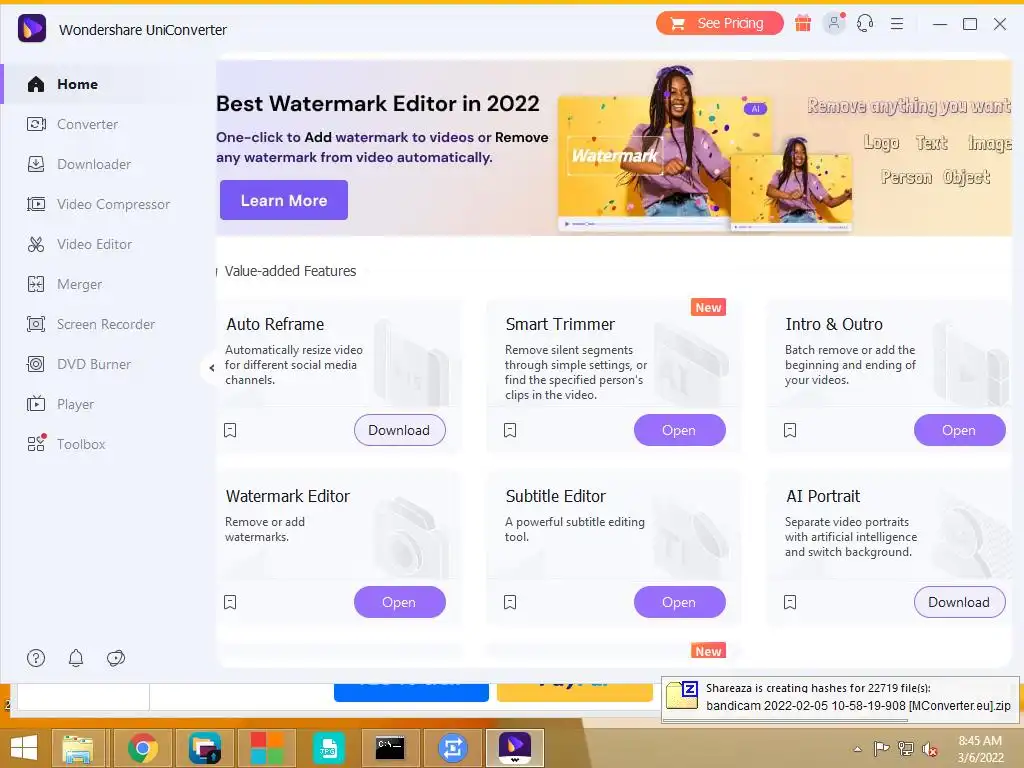Viewport: 1024px width, 768px height.
Task: Open the colorful four-square taskbar icon
Action: point(266,748)
